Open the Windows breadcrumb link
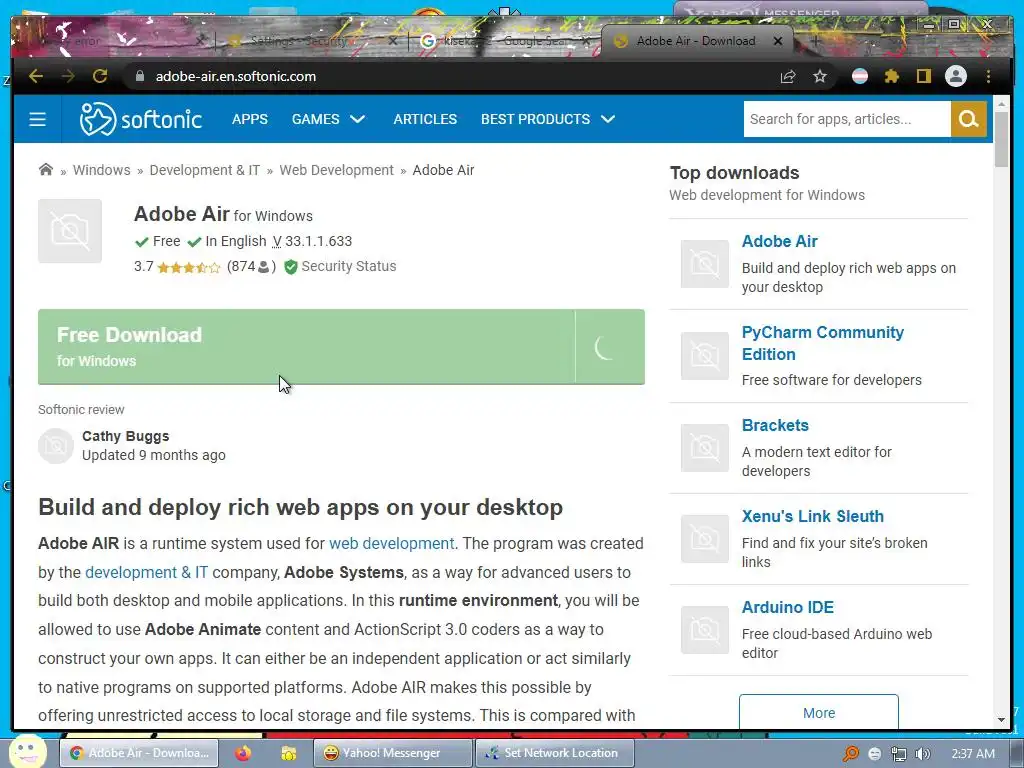 pyautogui.click(x=101, y=170)
